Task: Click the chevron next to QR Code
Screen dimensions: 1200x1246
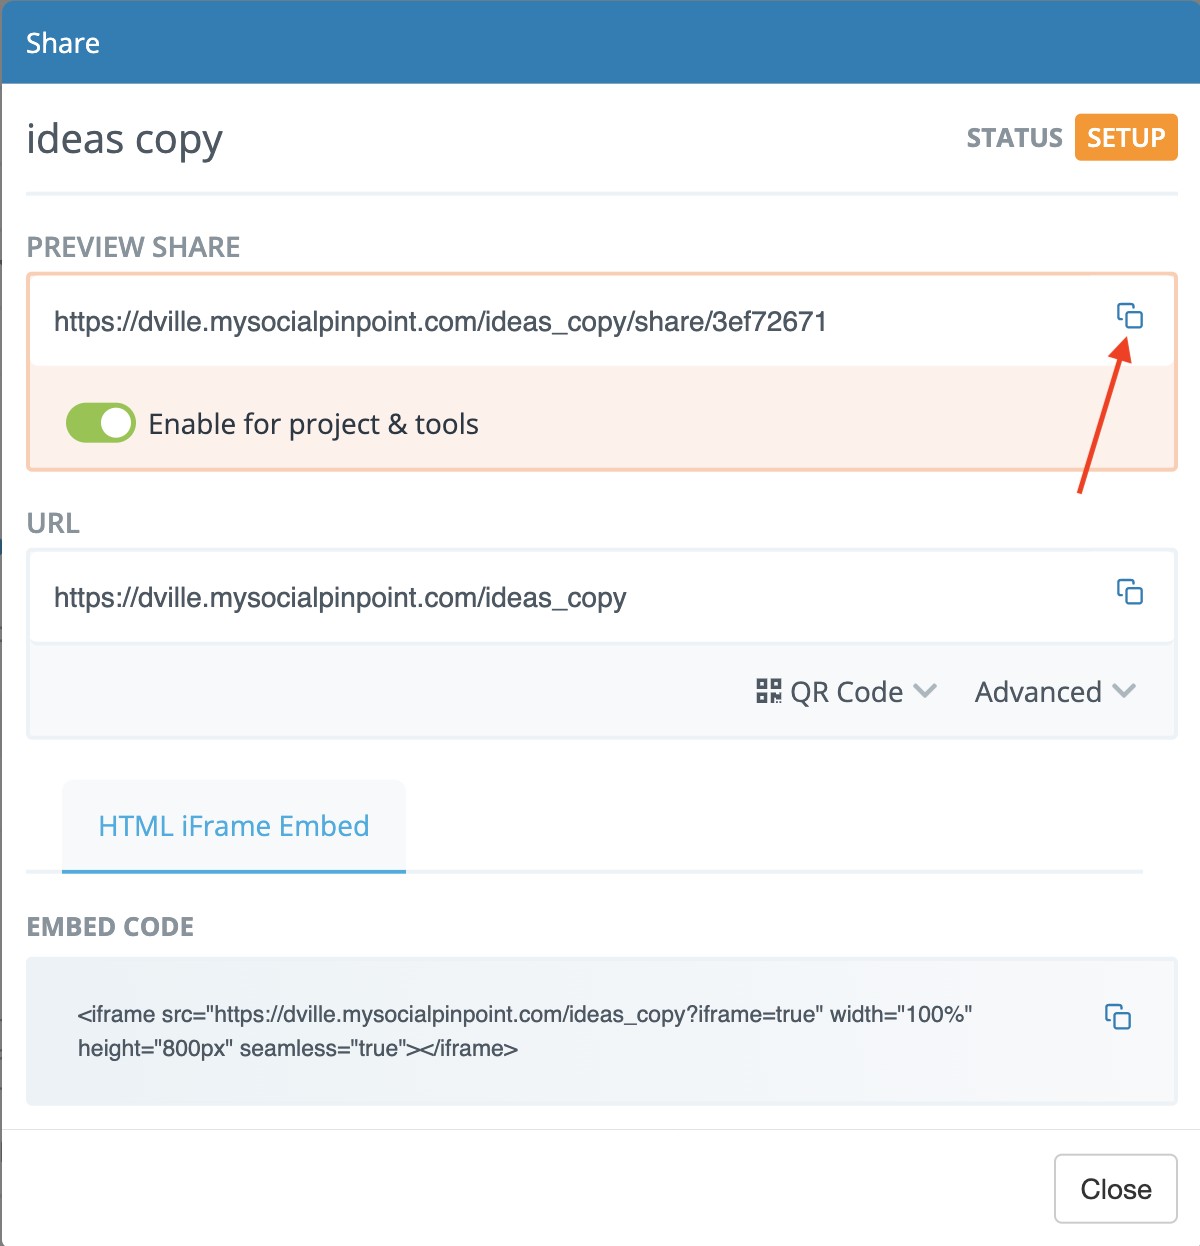Action: click(925, 691)
